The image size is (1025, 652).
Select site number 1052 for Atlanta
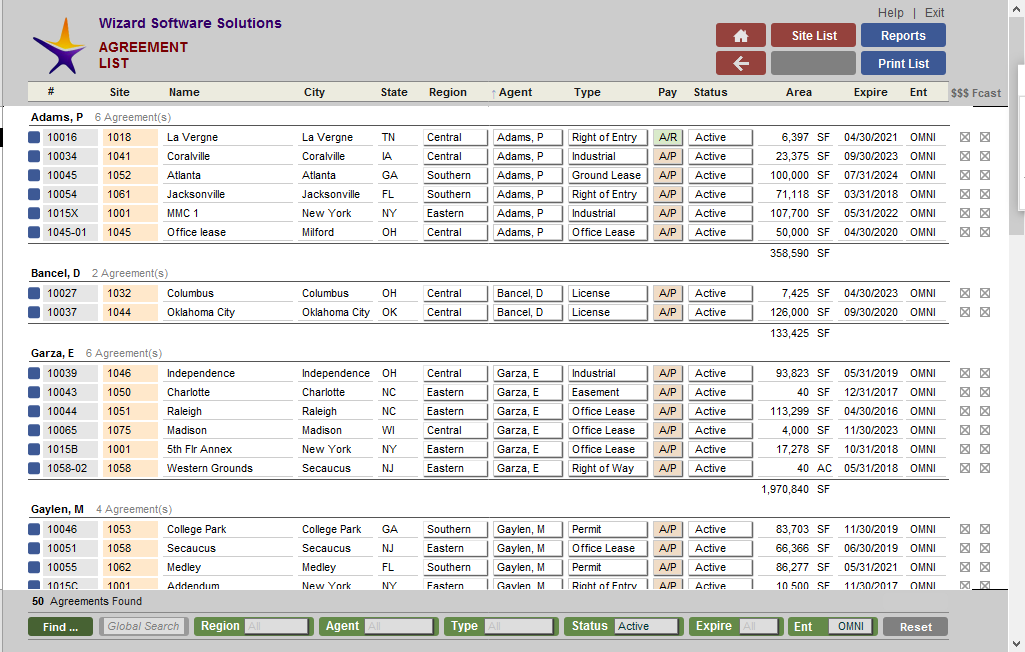point(130,175)
